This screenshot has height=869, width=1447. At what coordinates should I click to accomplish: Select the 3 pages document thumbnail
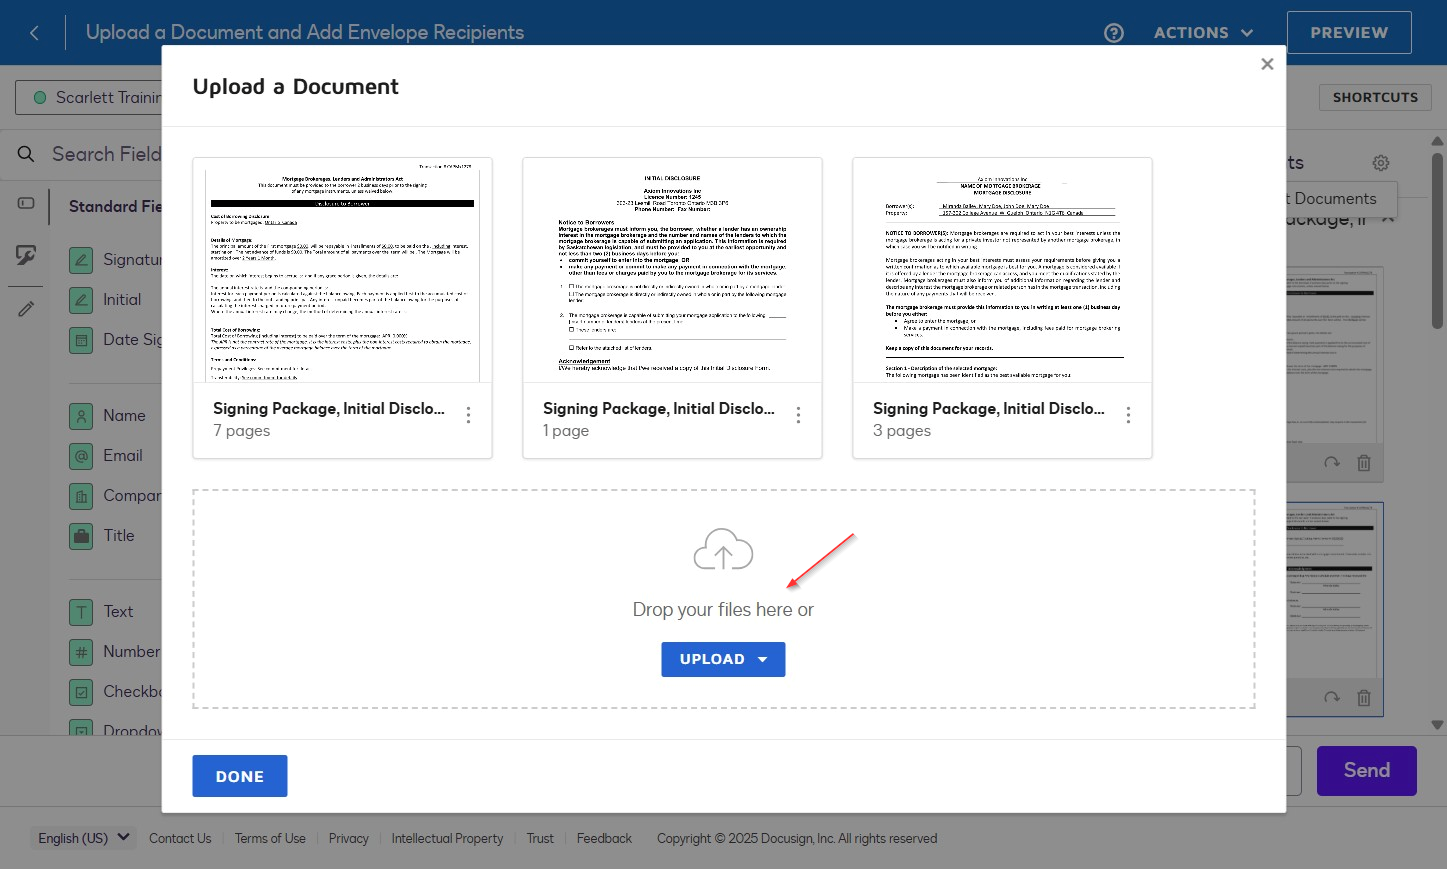point(1002,270)
